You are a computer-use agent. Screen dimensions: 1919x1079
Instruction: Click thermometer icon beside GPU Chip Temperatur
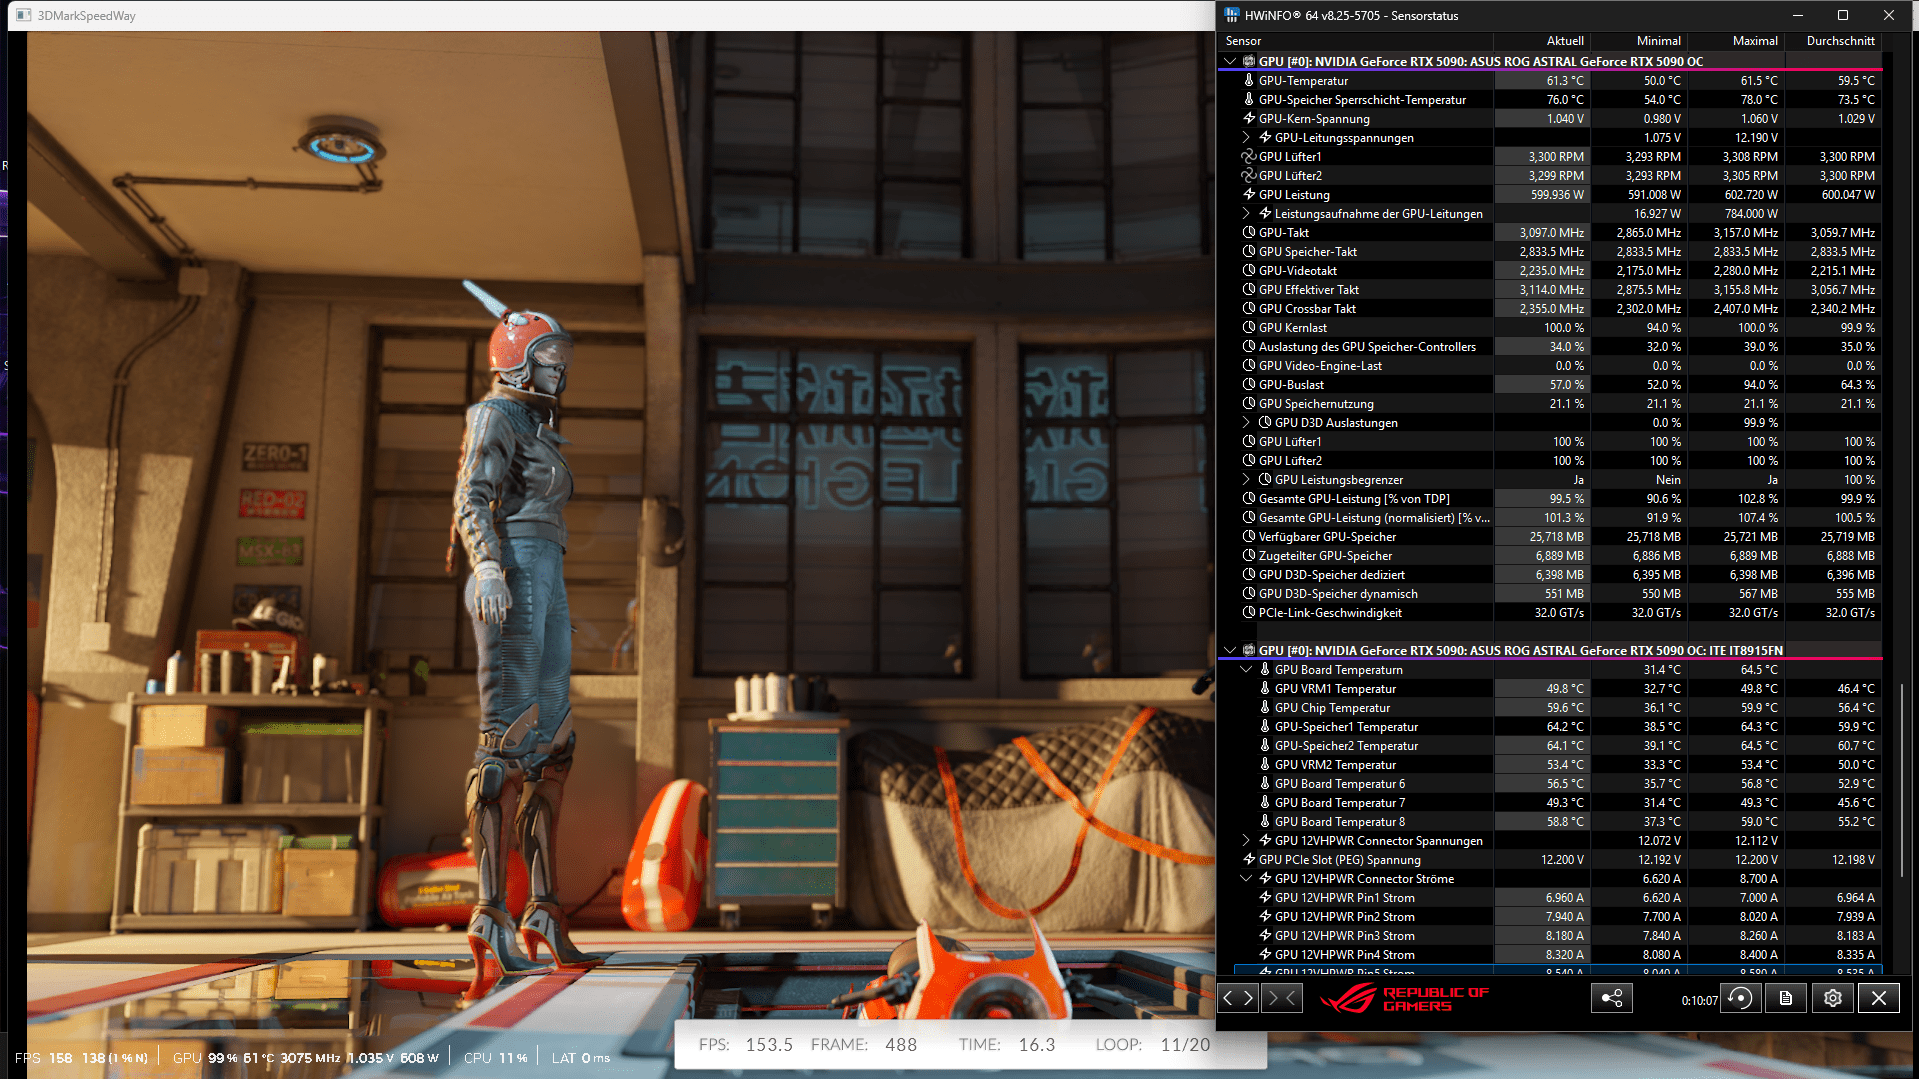[x=1265, y=707]
